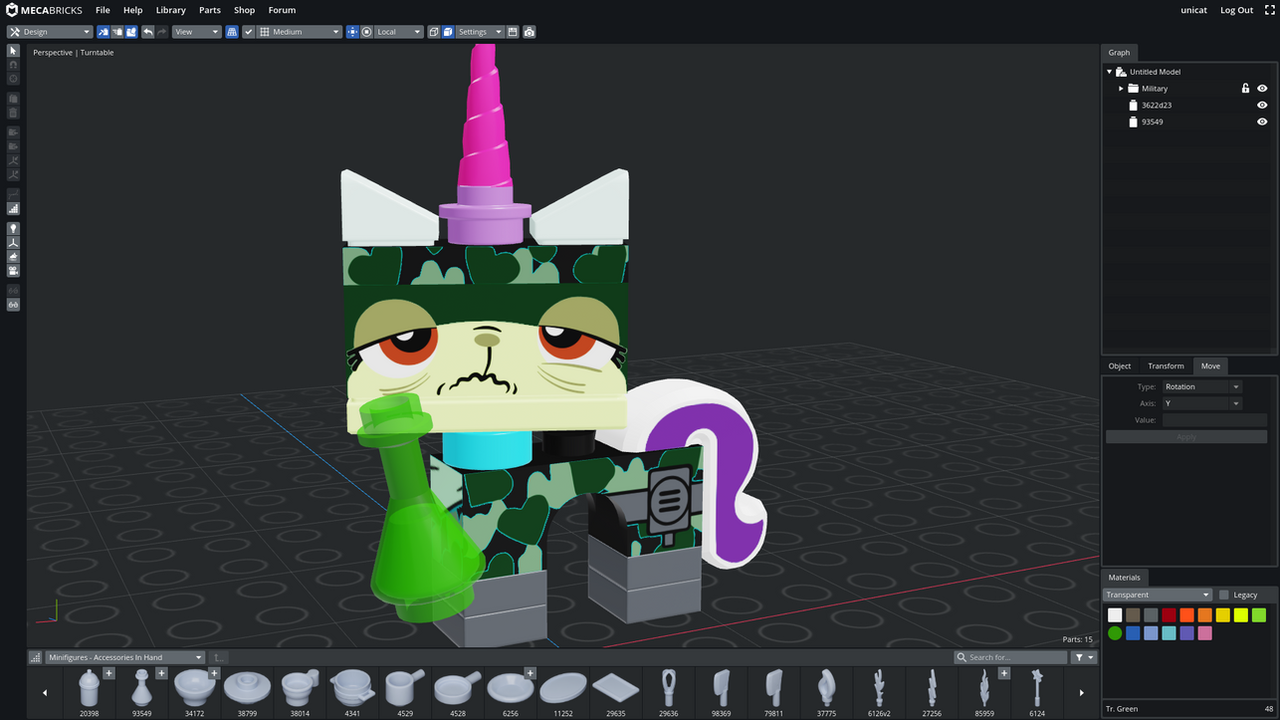Pick the white transparent color swatch
This screenshot has width=1280, height=720.
click(1115, 615)
